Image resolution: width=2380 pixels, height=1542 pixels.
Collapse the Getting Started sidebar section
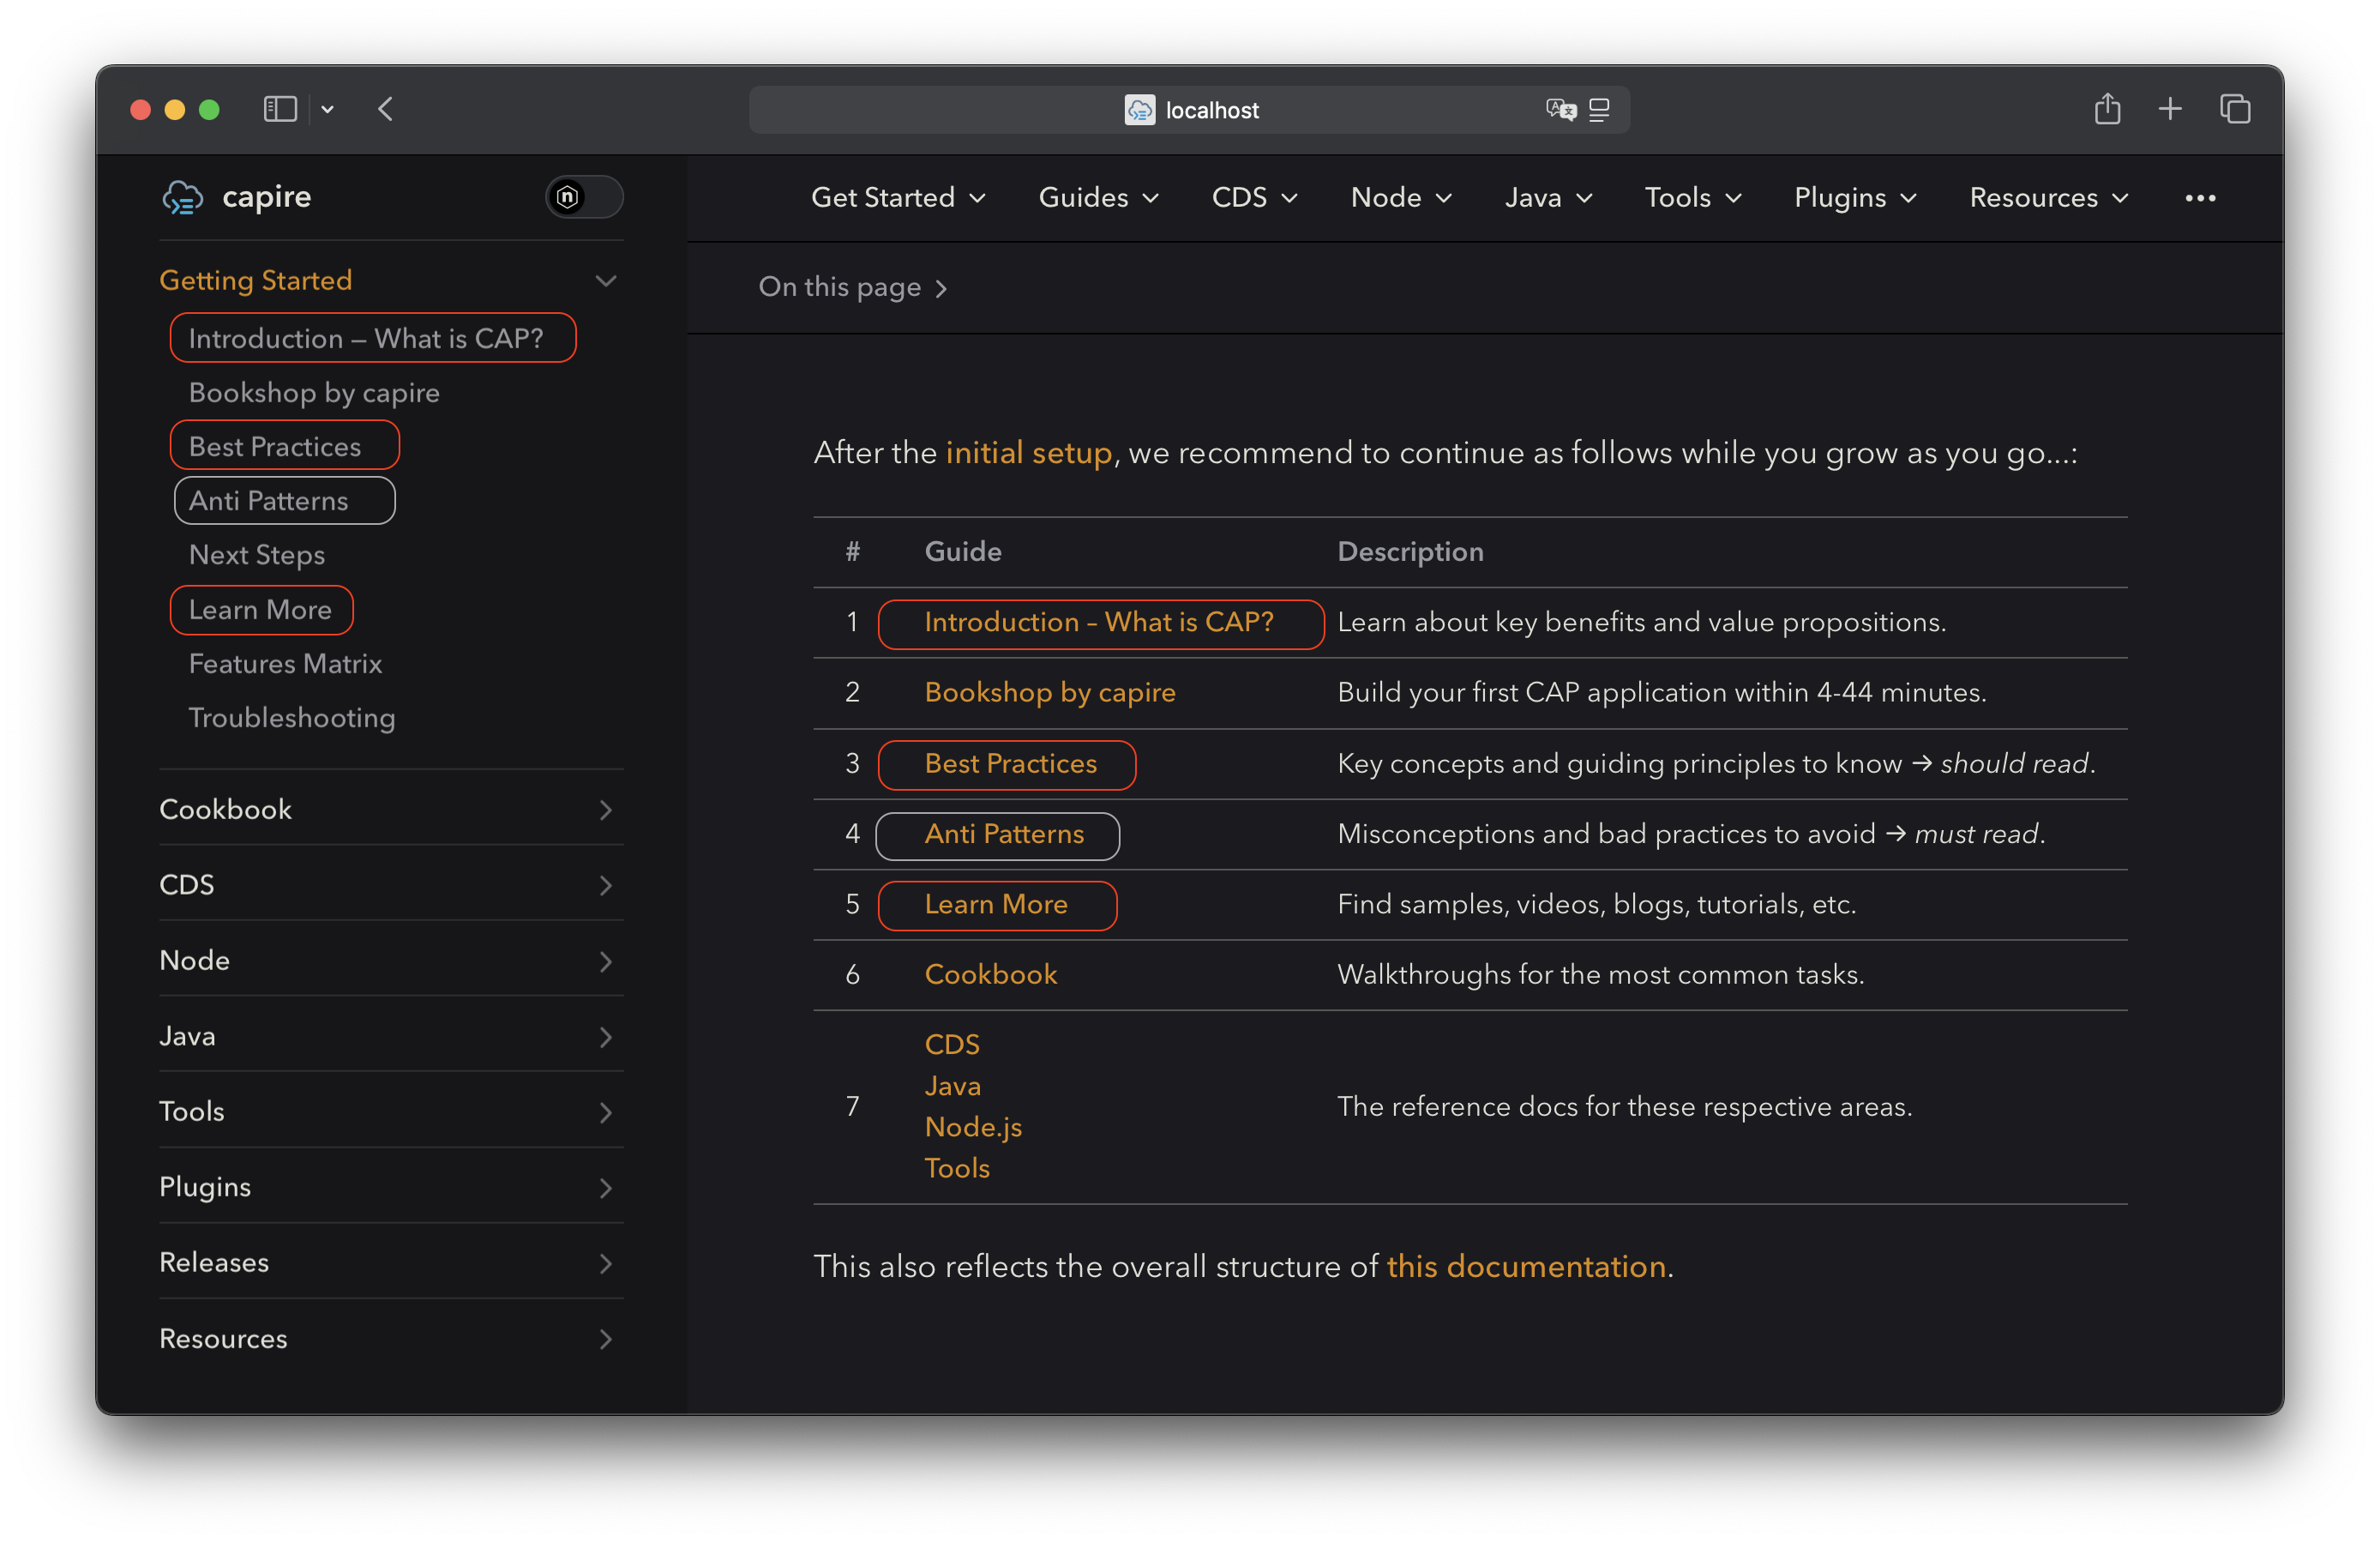click(605, 280)
